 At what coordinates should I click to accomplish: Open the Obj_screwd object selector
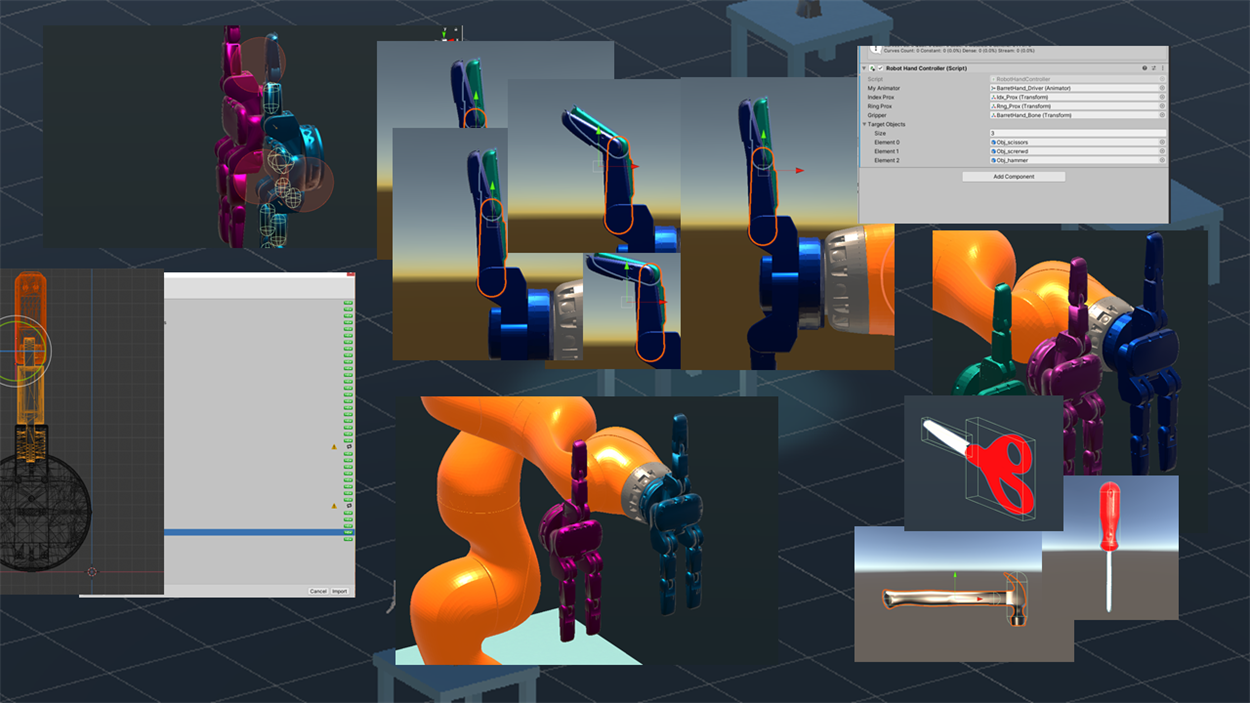[x=1162, y=151]
